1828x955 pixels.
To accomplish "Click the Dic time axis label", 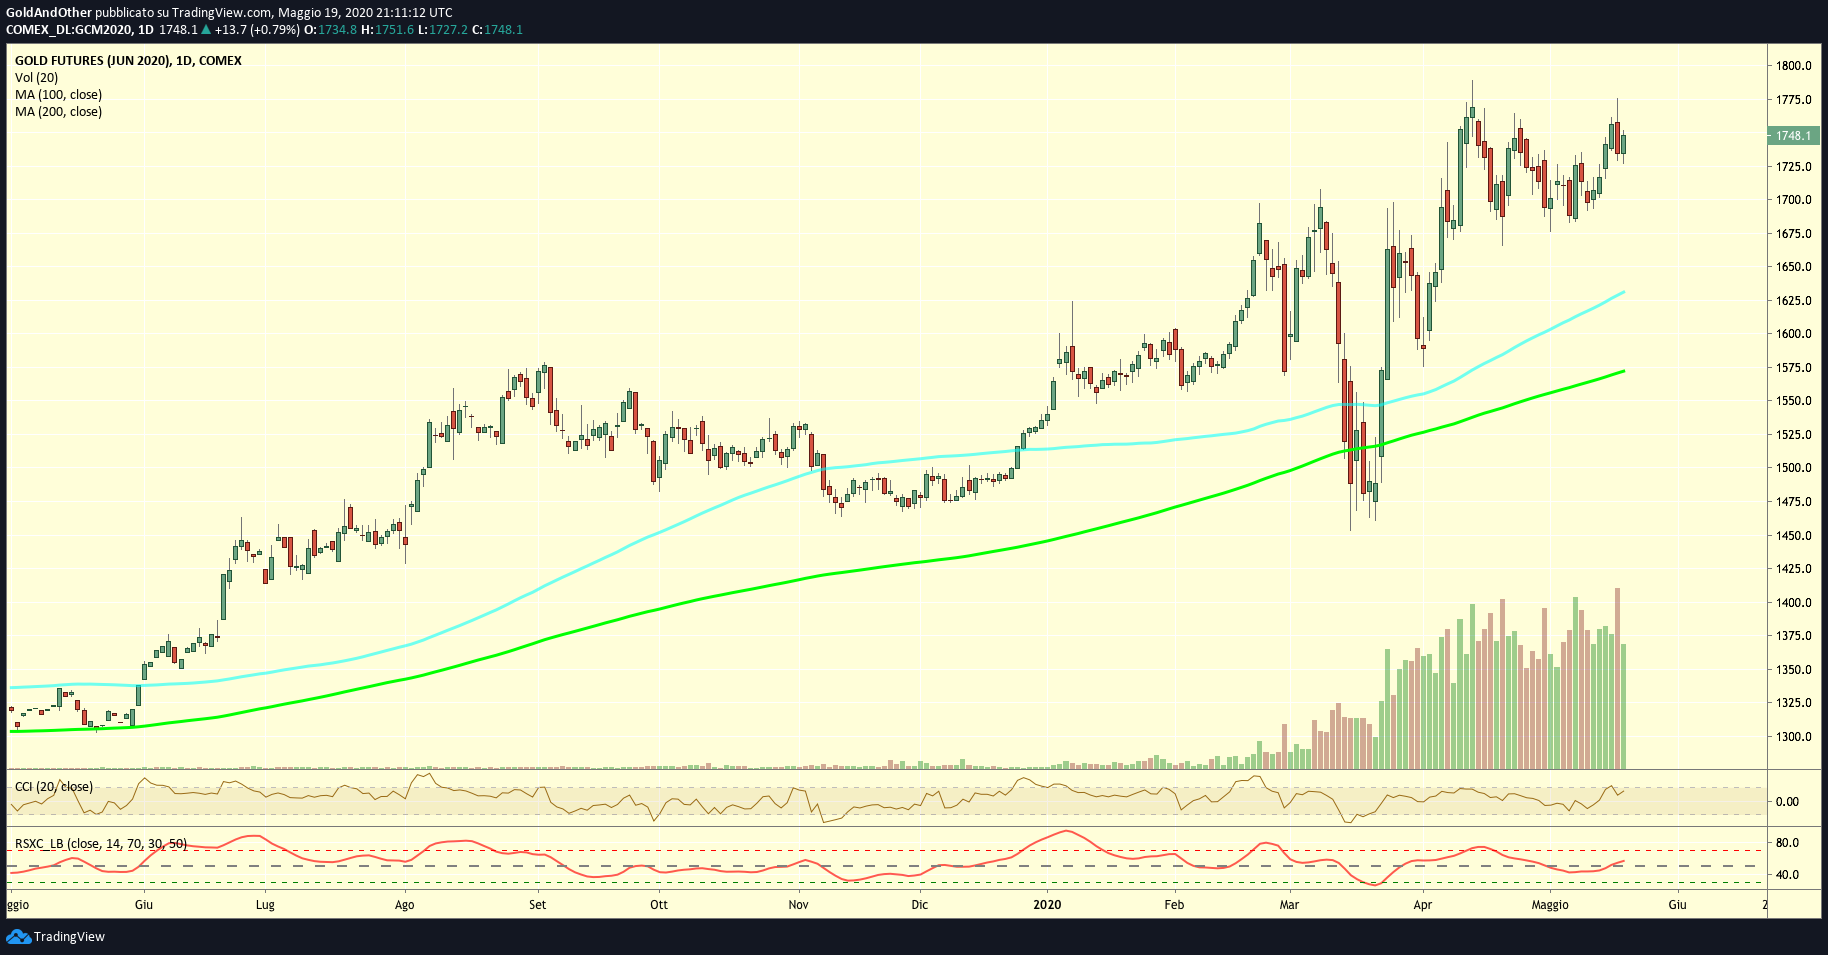I will (920, 905).
